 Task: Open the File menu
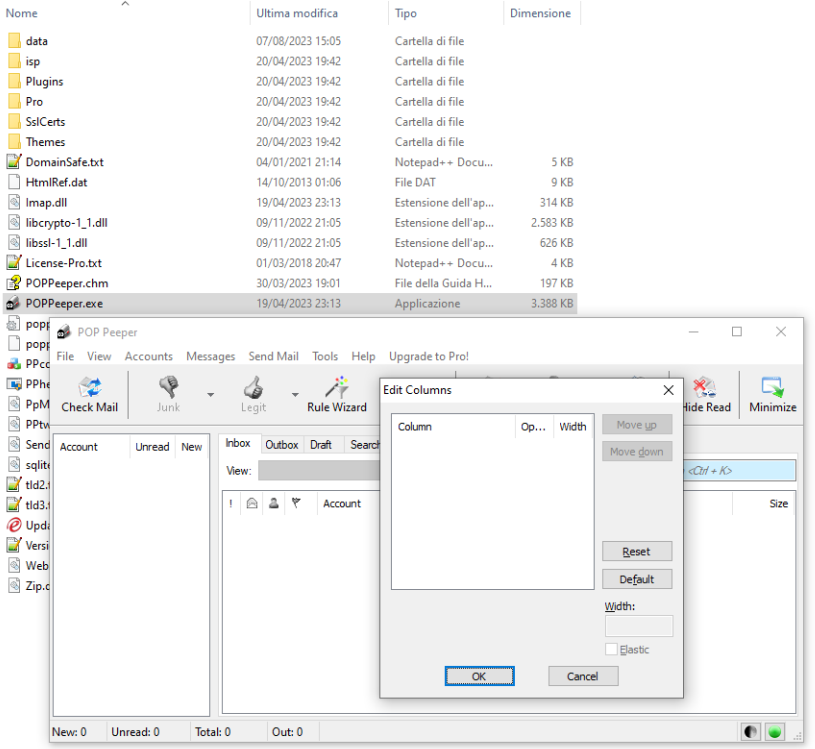(x=65, y=356)
